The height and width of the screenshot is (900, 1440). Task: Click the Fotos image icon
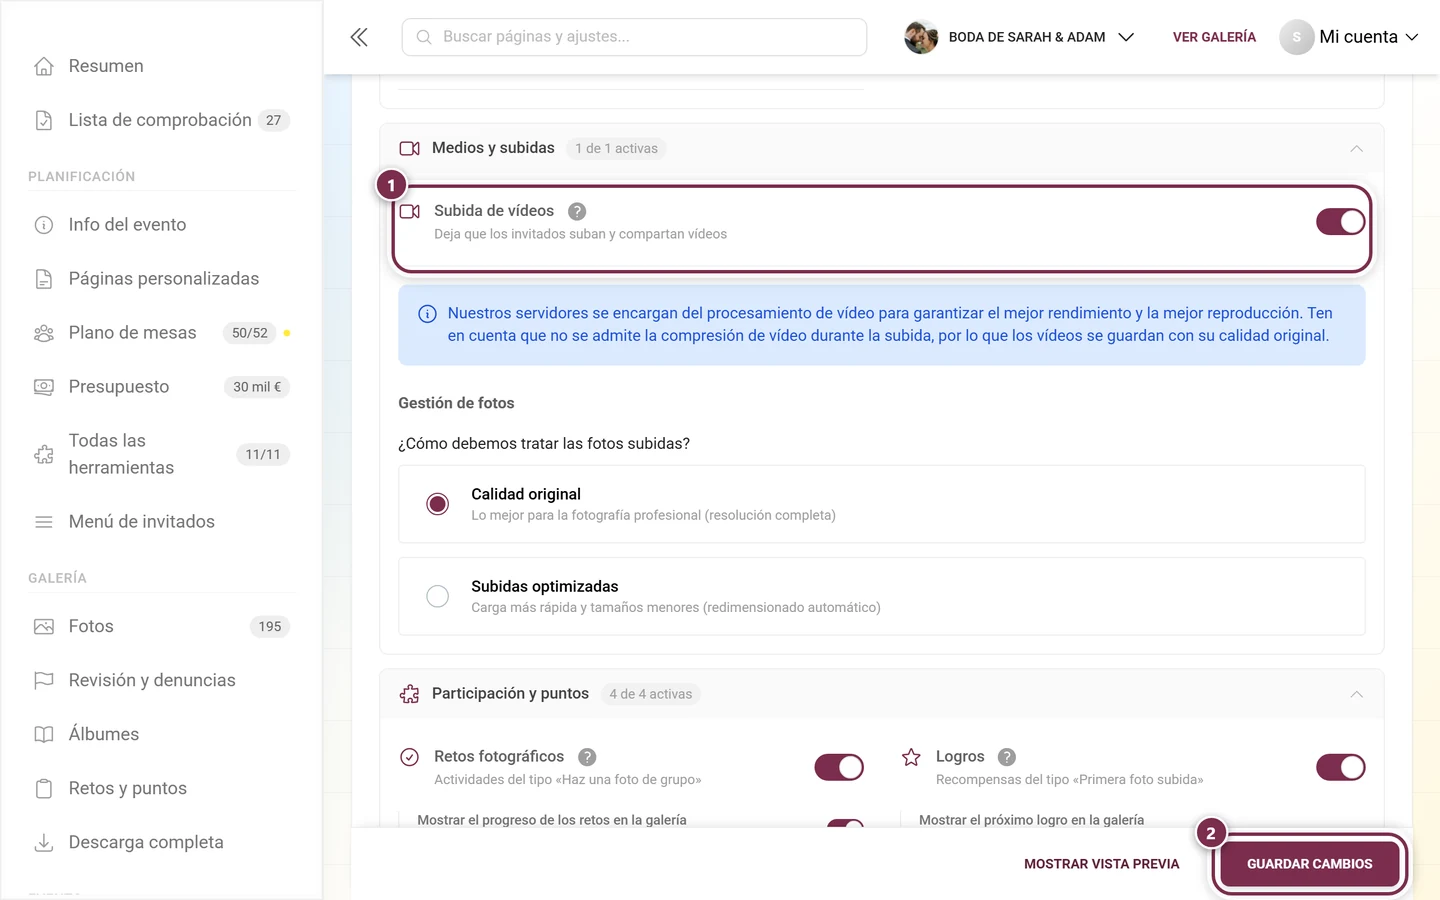point(44,627)
